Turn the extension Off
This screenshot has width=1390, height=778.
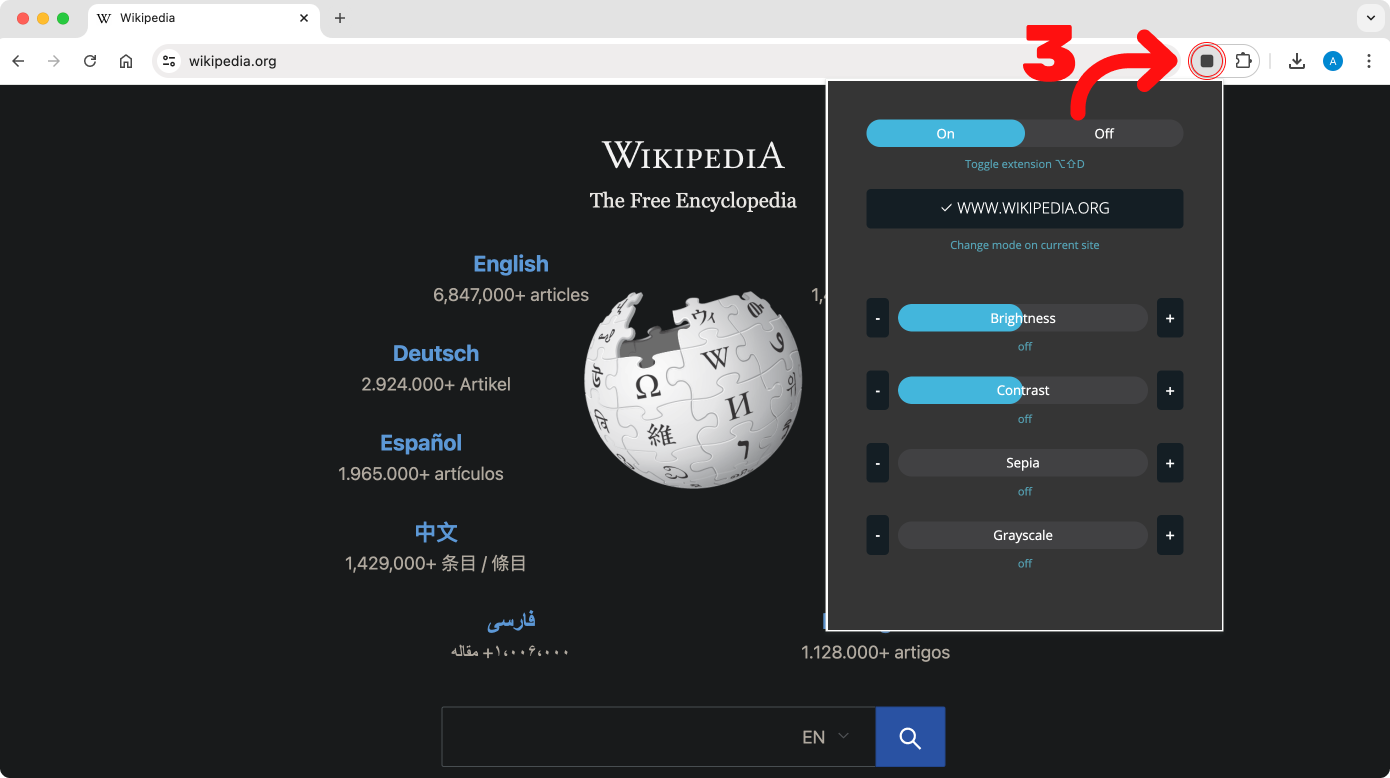[1104, 133]
